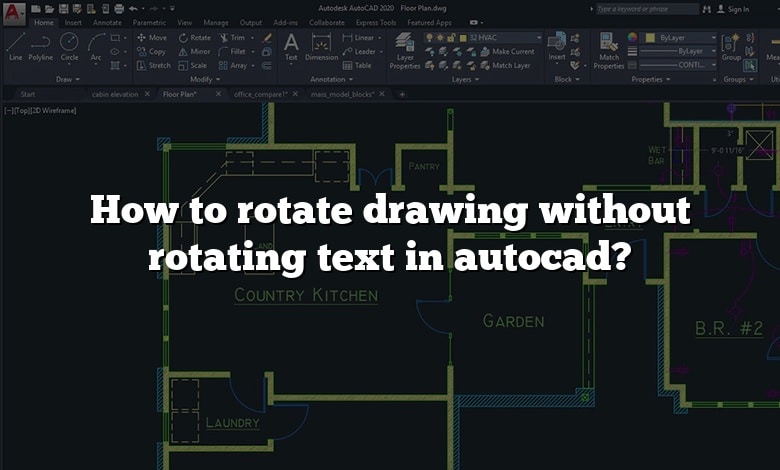Image resolution: width=780 pixels, height=470 pixels.
Task: Toggle group selection on/off icon
Action: [x=751, y=65]
